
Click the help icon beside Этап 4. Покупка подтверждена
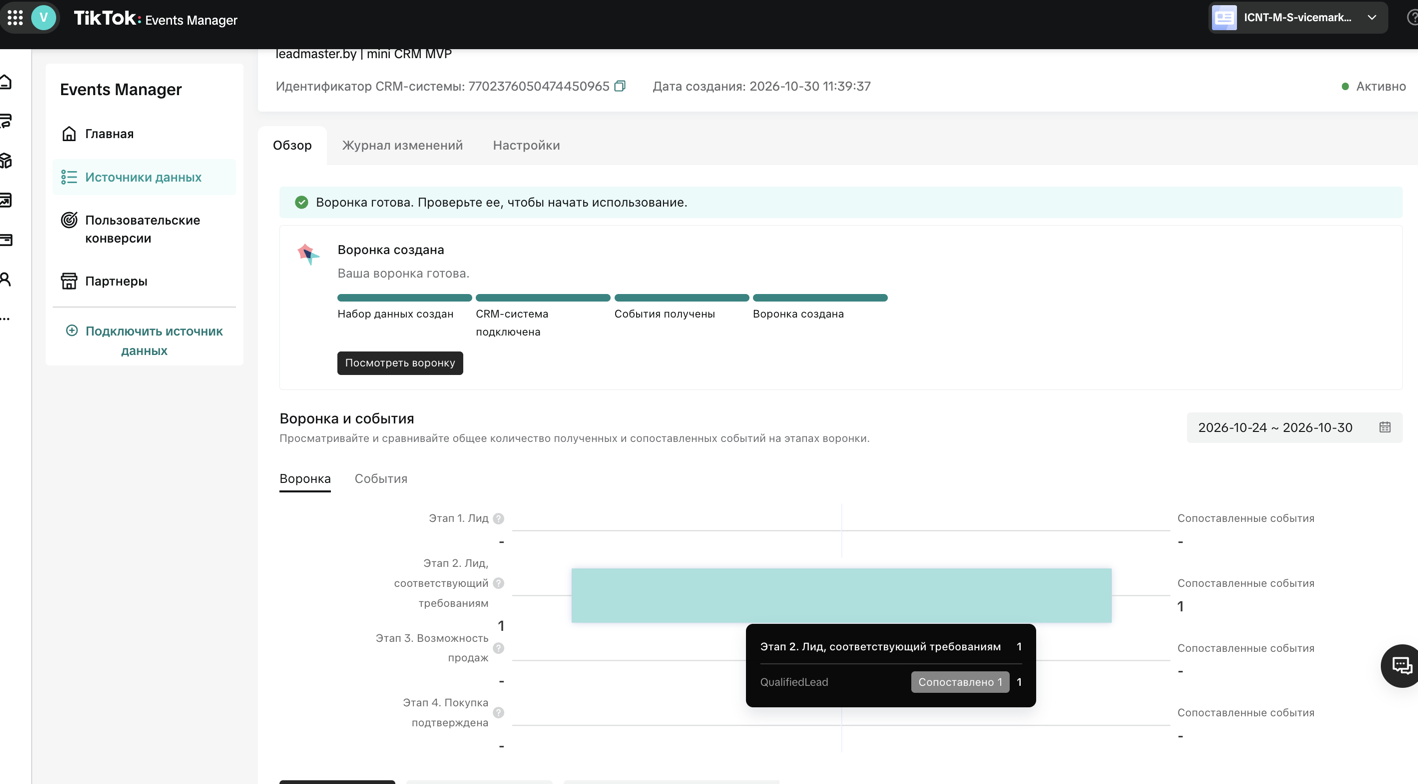tap(498, 713)
